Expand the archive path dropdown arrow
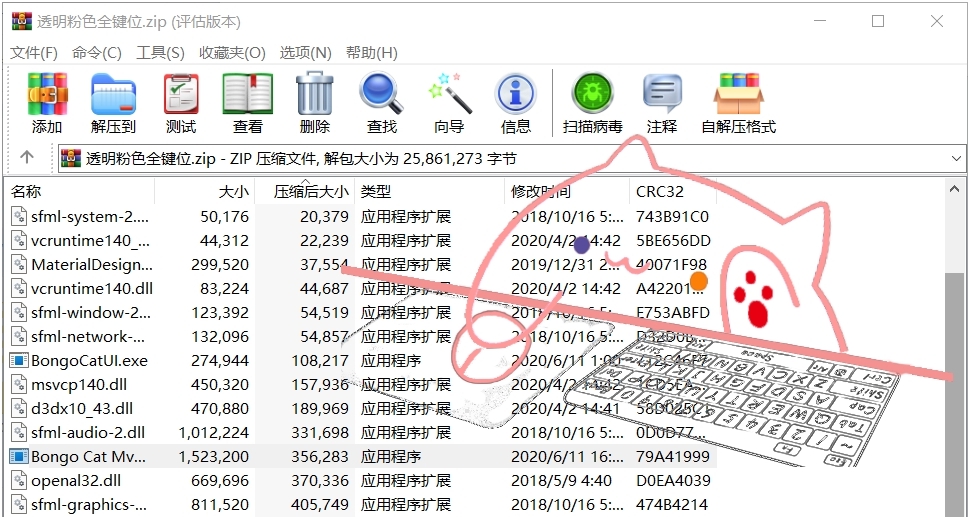This screenshot has height=517, width=970. point(956,159)
